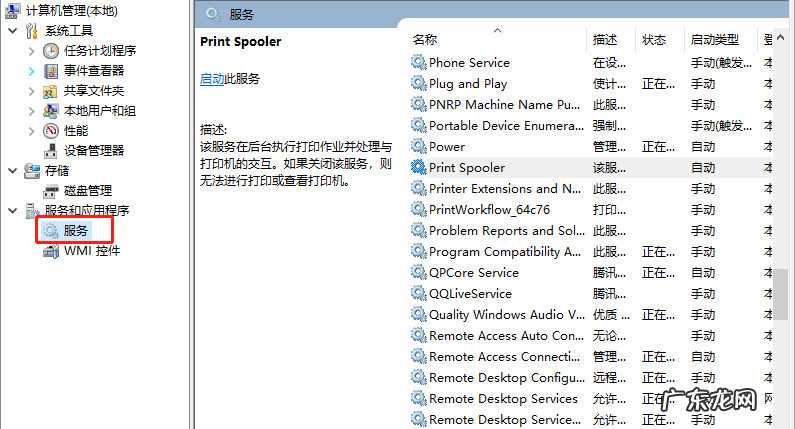
Task: Select Quality Windows Audio V... service name
Action: 507,315
